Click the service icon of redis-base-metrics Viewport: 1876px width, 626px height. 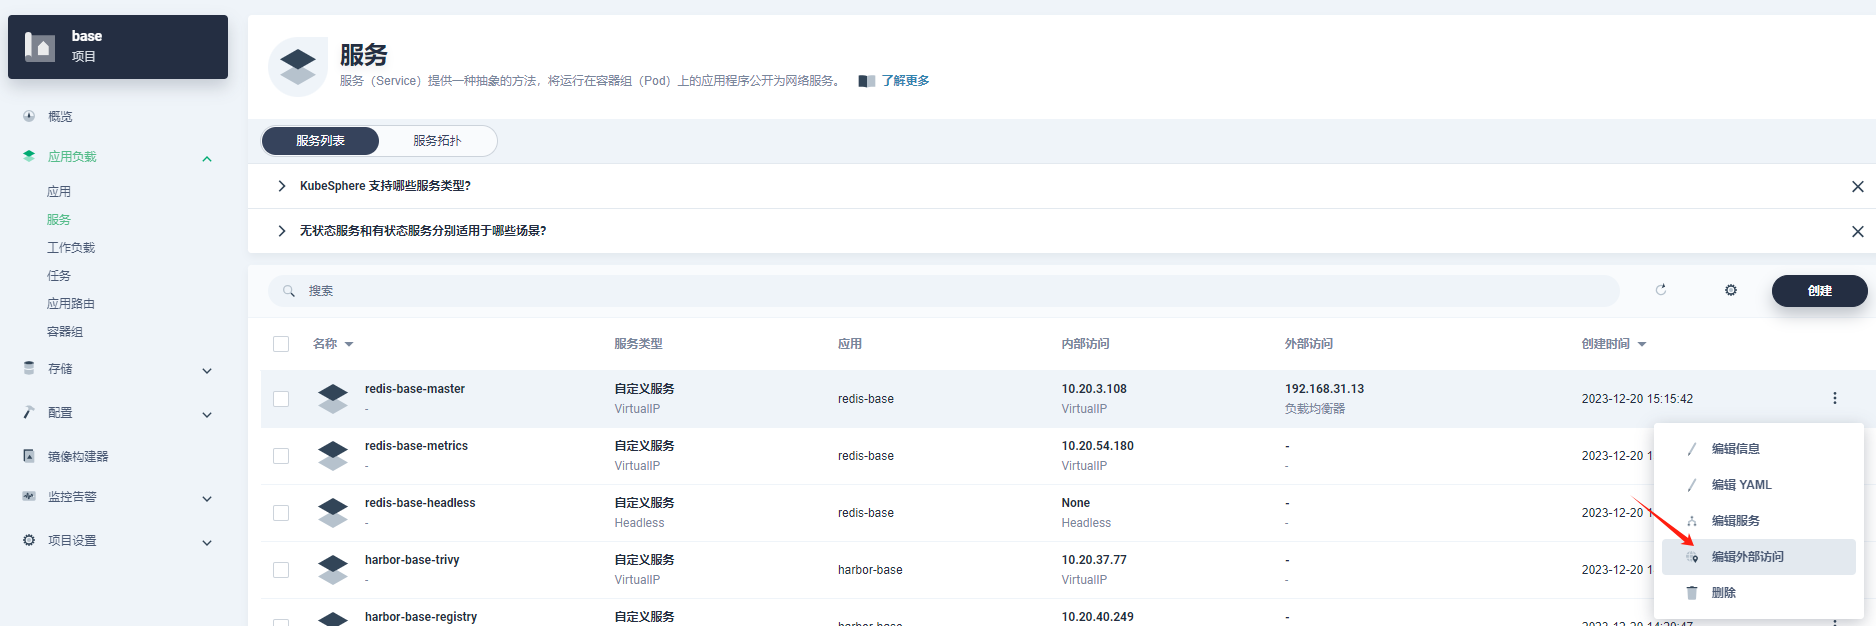pyautogui.click(x=333, y=455)
